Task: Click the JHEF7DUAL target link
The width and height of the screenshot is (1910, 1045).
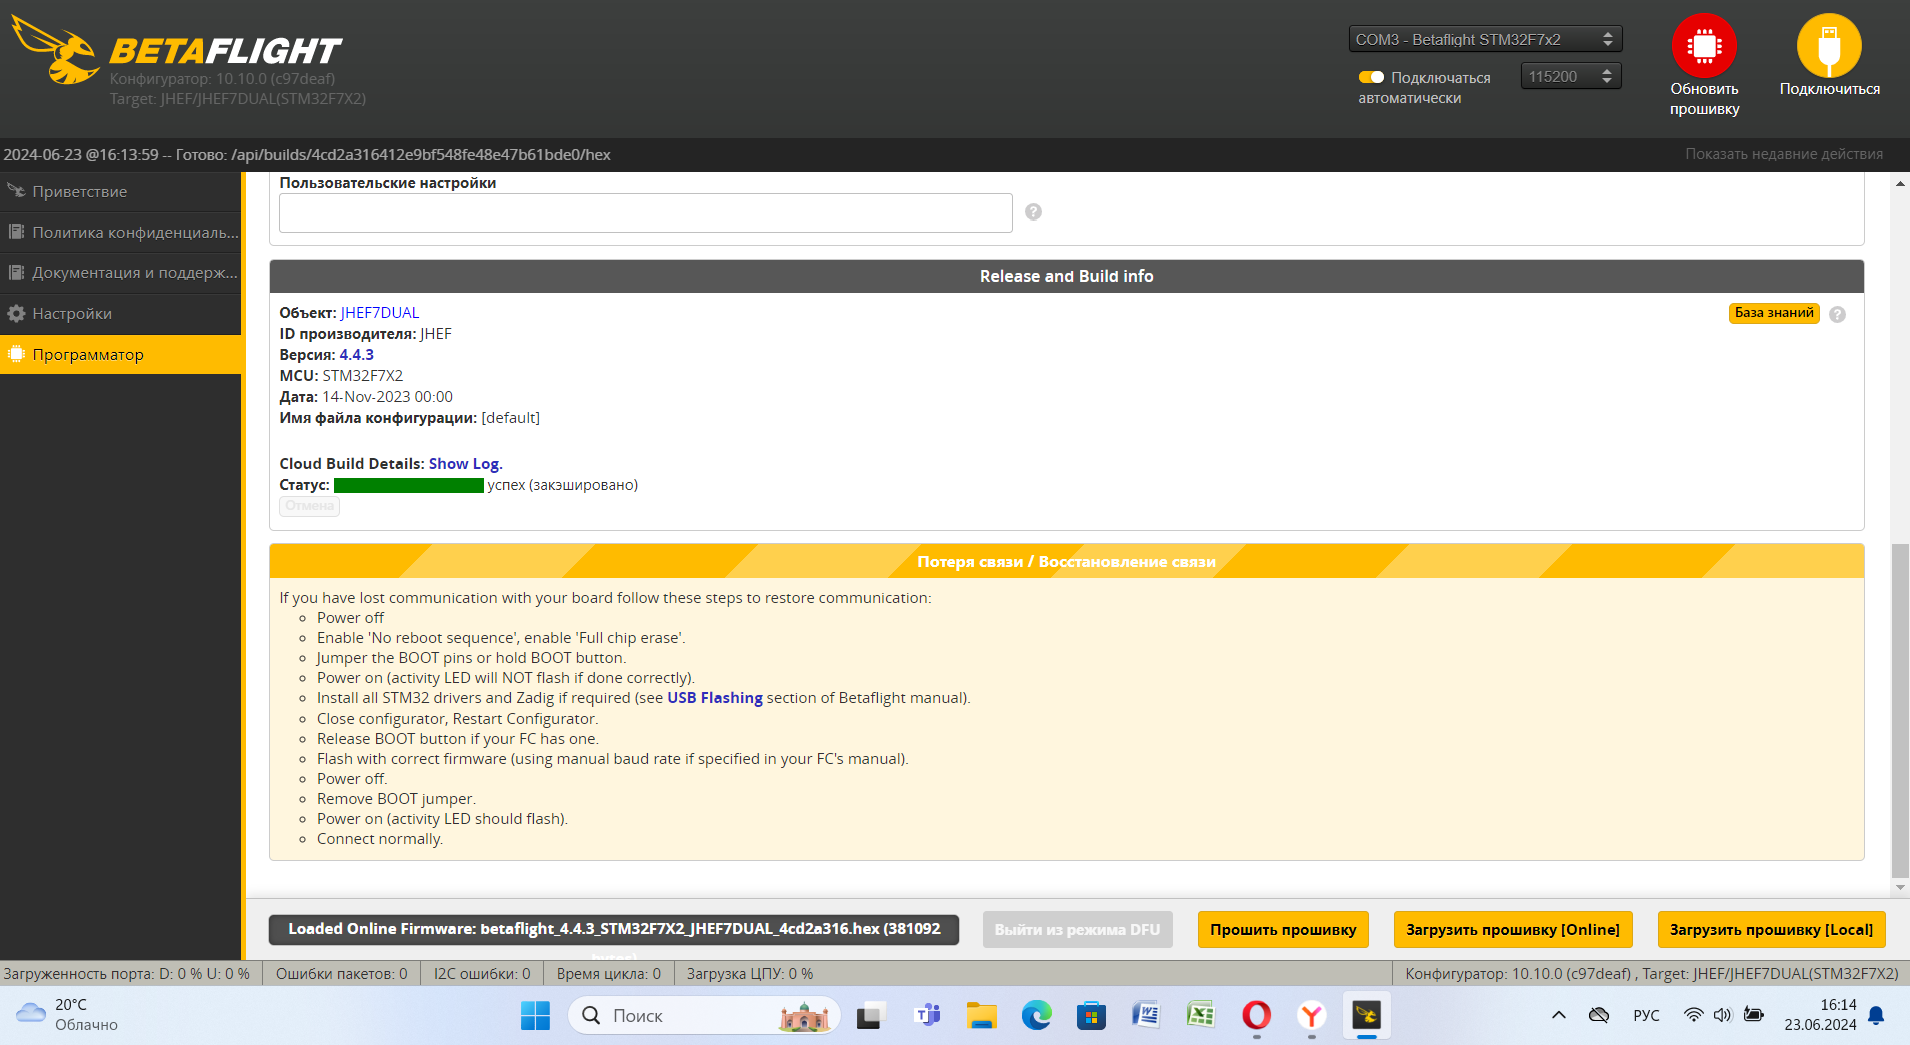Action: click(x=380, y=313)
